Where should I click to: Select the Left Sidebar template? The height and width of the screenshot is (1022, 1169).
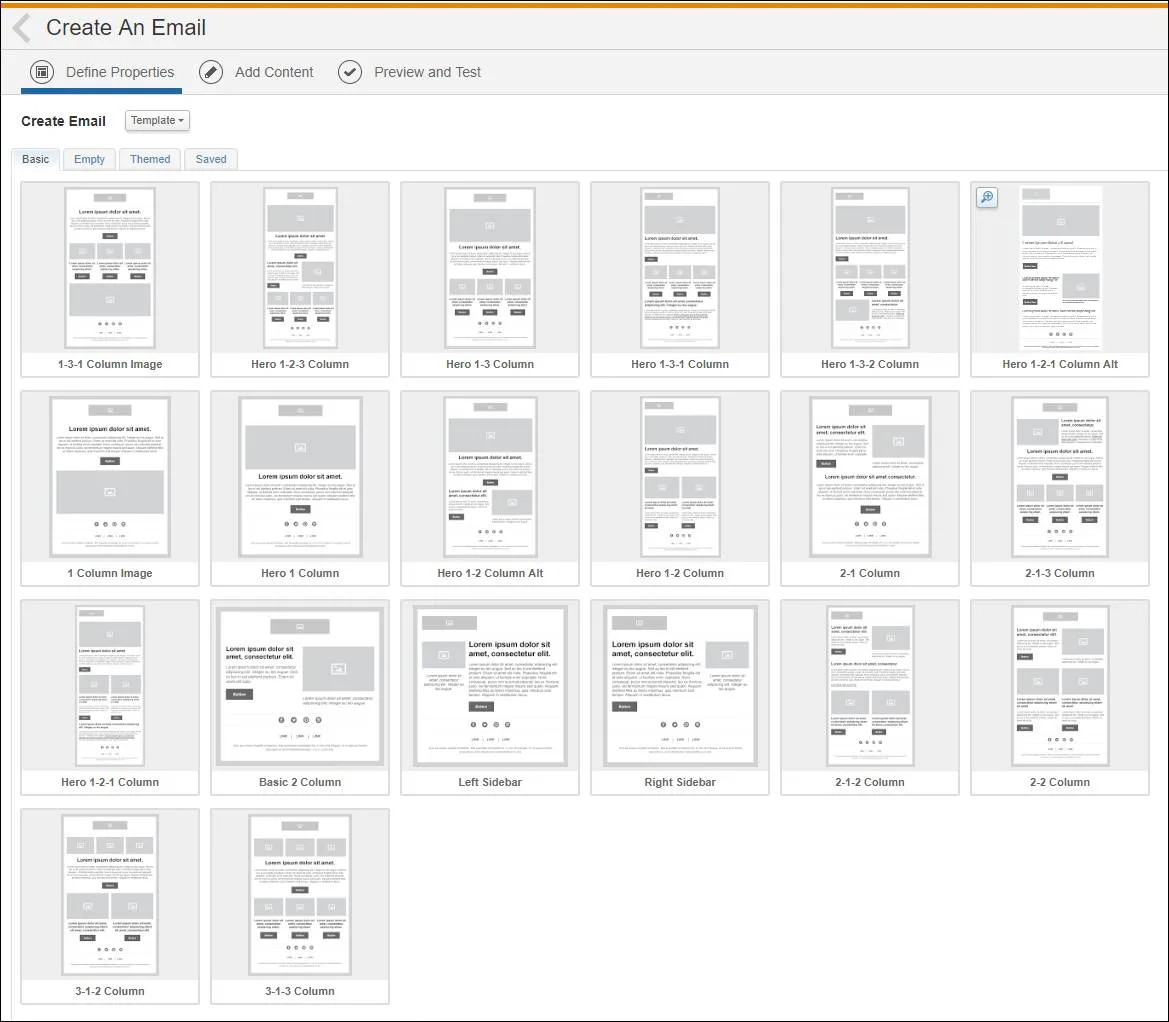click(x=490, y=697)
